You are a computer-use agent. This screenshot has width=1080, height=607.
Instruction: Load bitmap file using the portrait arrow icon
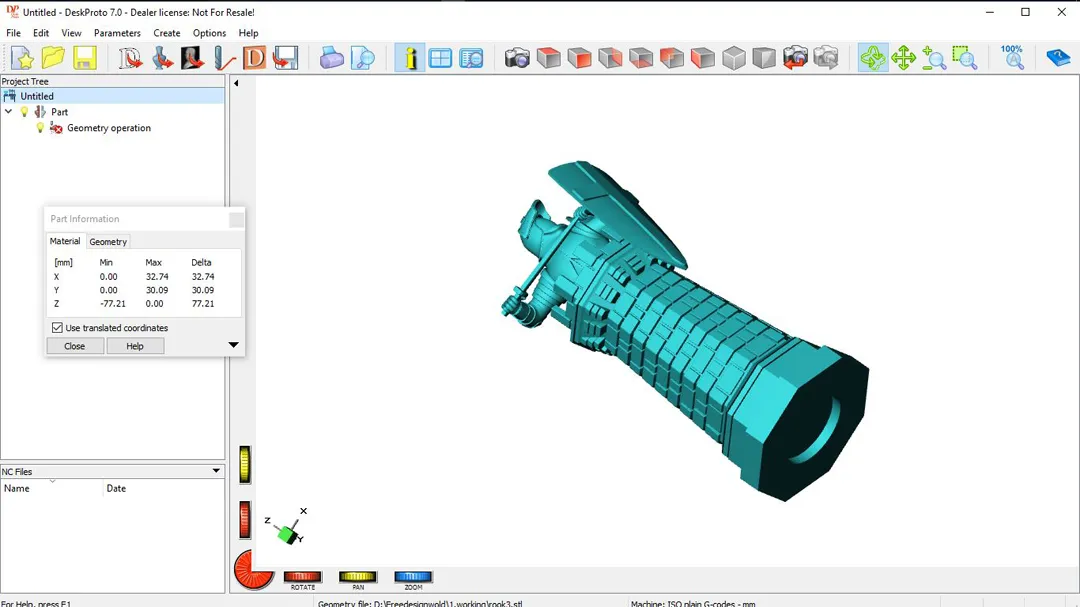tap(192, 58)
